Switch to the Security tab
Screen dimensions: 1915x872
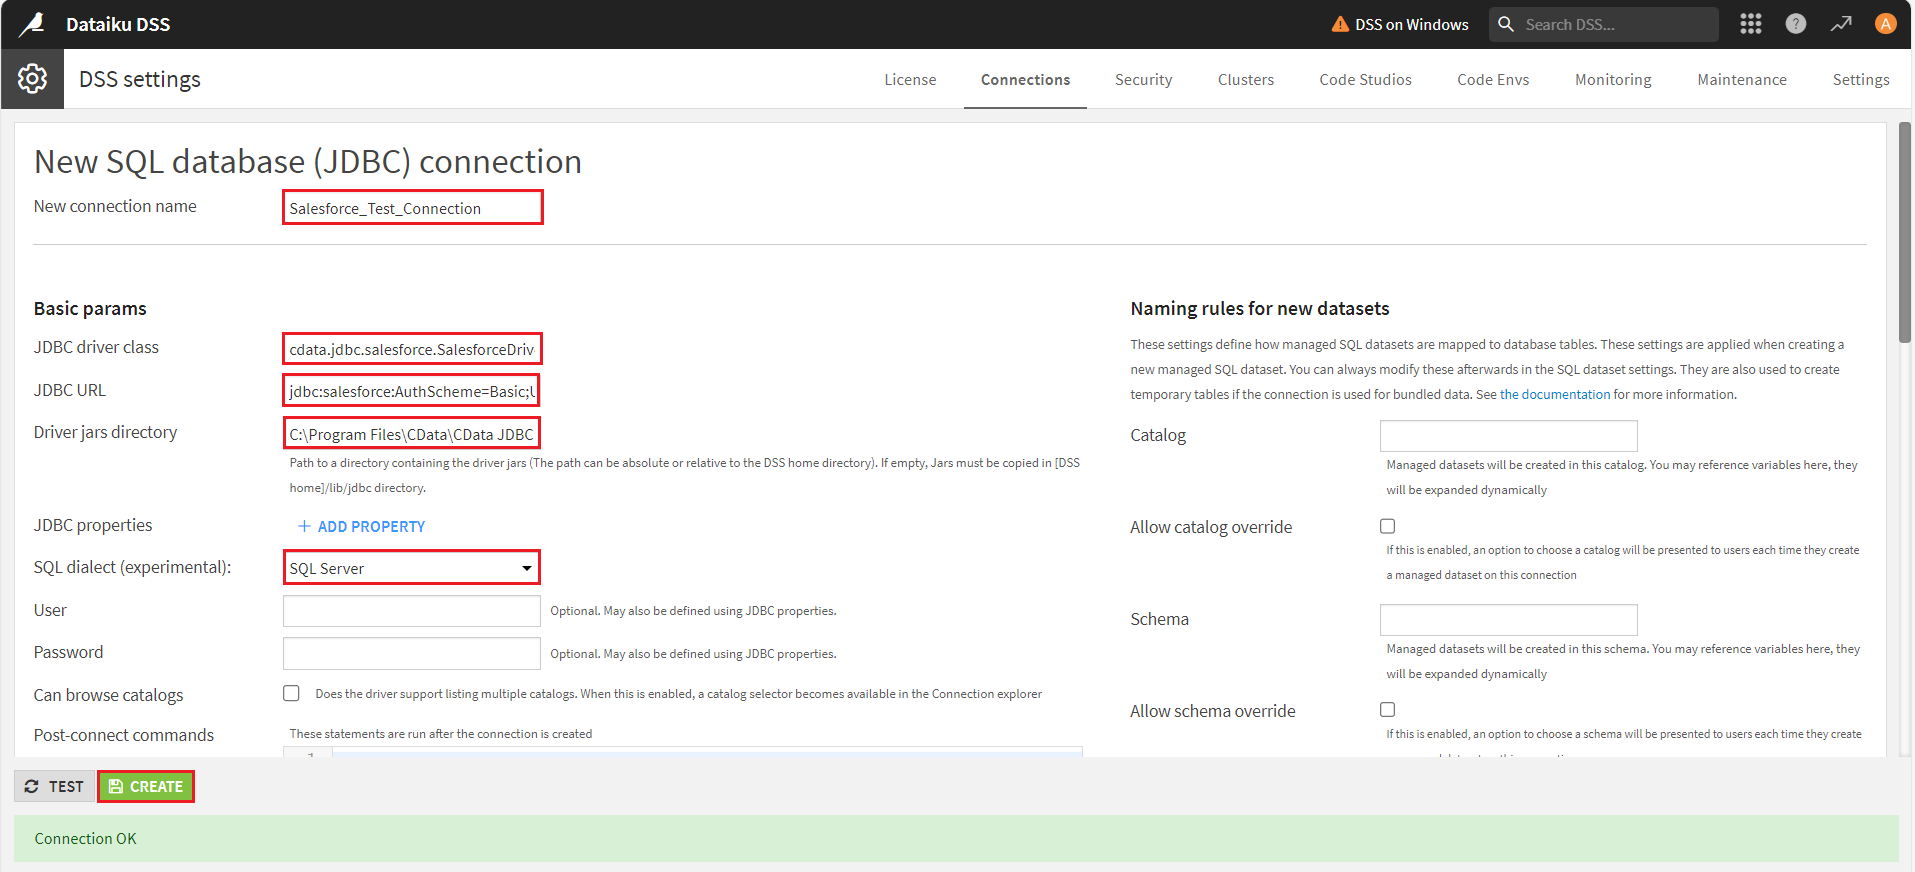point(1143,80)
